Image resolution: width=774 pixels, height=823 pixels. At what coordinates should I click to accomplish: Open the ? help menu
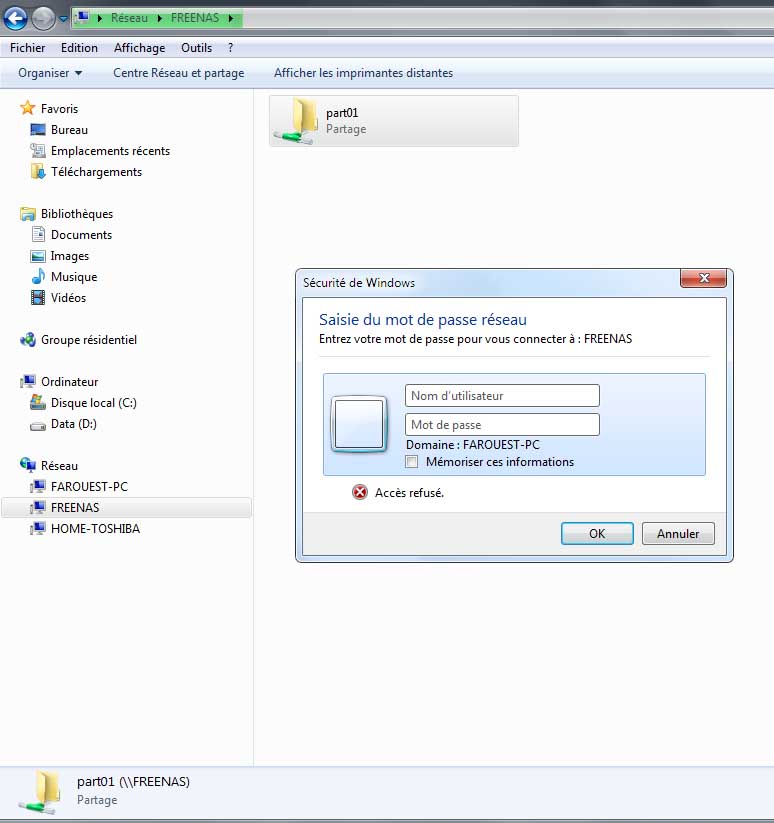[x=230, y=48]
